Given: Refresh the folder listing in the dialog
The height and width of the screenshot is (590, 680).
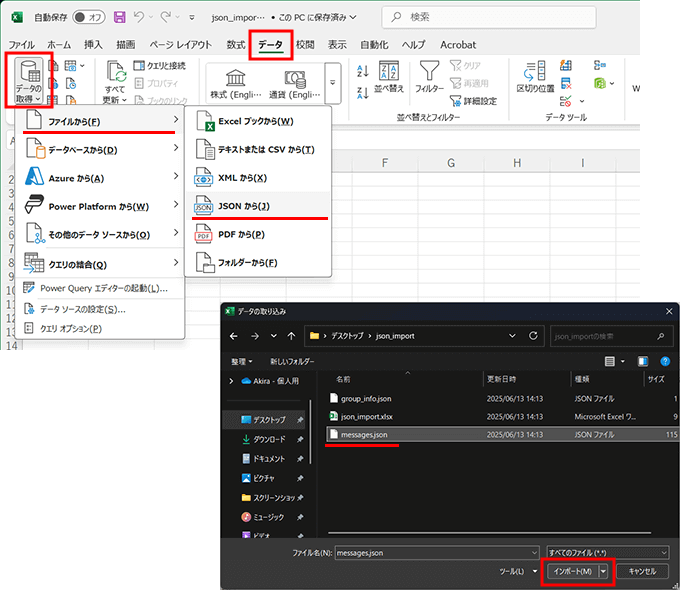Looking at the screenshot, I should [x=533, y=336].
